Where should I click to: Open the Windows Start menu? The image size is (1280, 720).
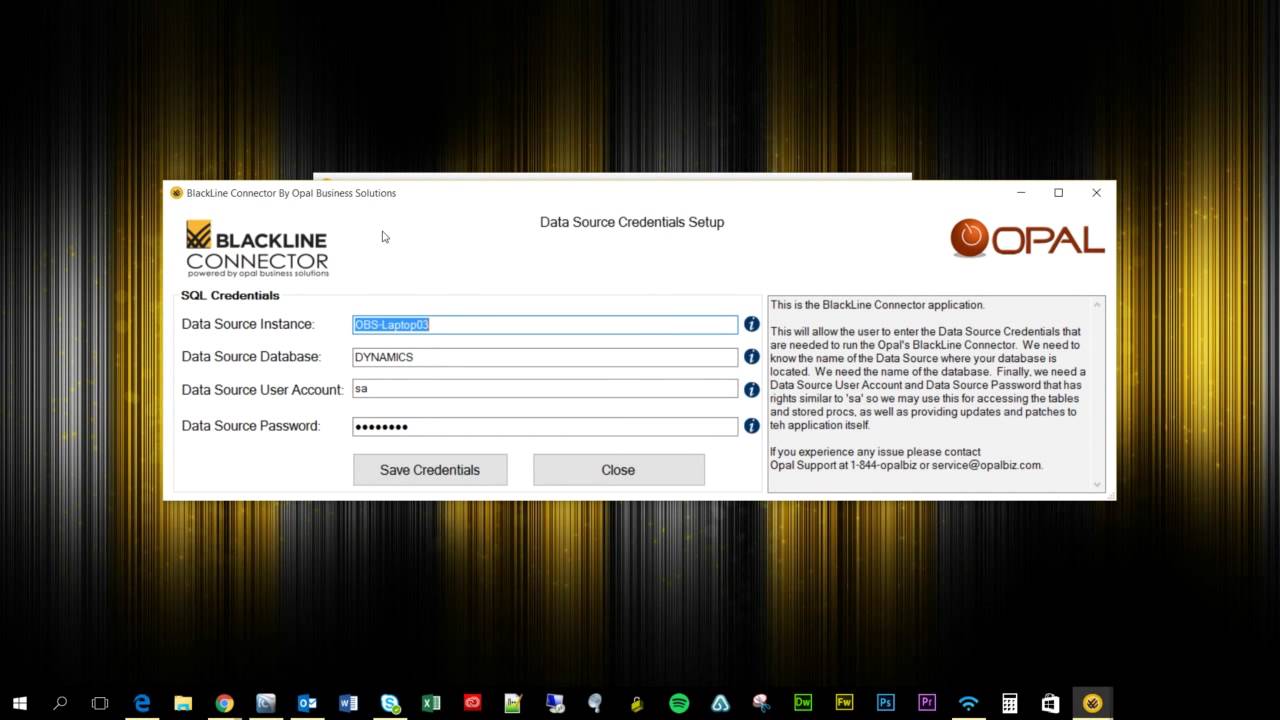coord(19,703)
